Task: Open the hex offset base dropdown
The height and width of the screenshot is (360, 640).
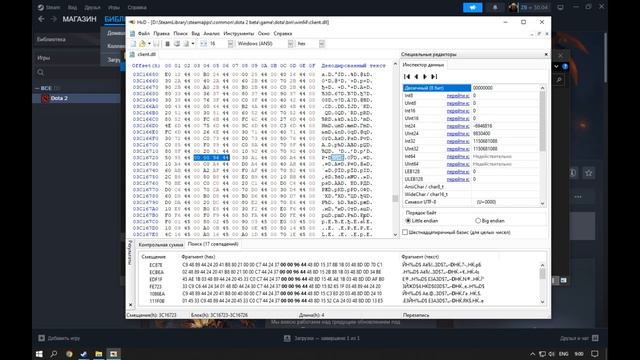Action: click(322, 44)
